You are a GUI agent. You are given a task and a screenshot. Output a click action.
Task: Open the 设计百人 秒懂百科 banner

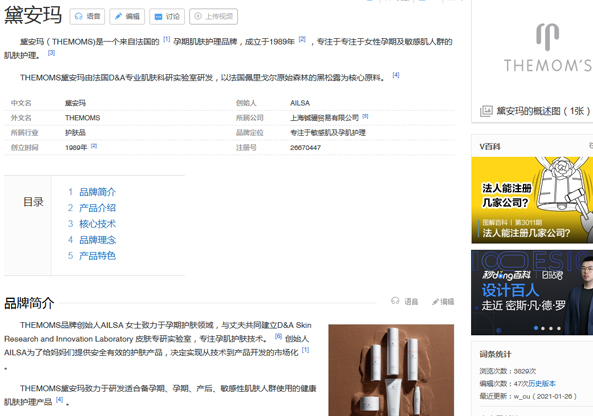click(x=532, y=292)
